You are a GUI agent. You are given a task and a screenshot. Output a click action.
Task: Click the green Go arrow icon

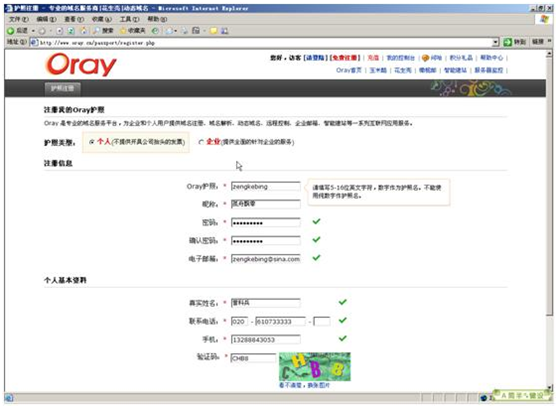coord(507,42)
